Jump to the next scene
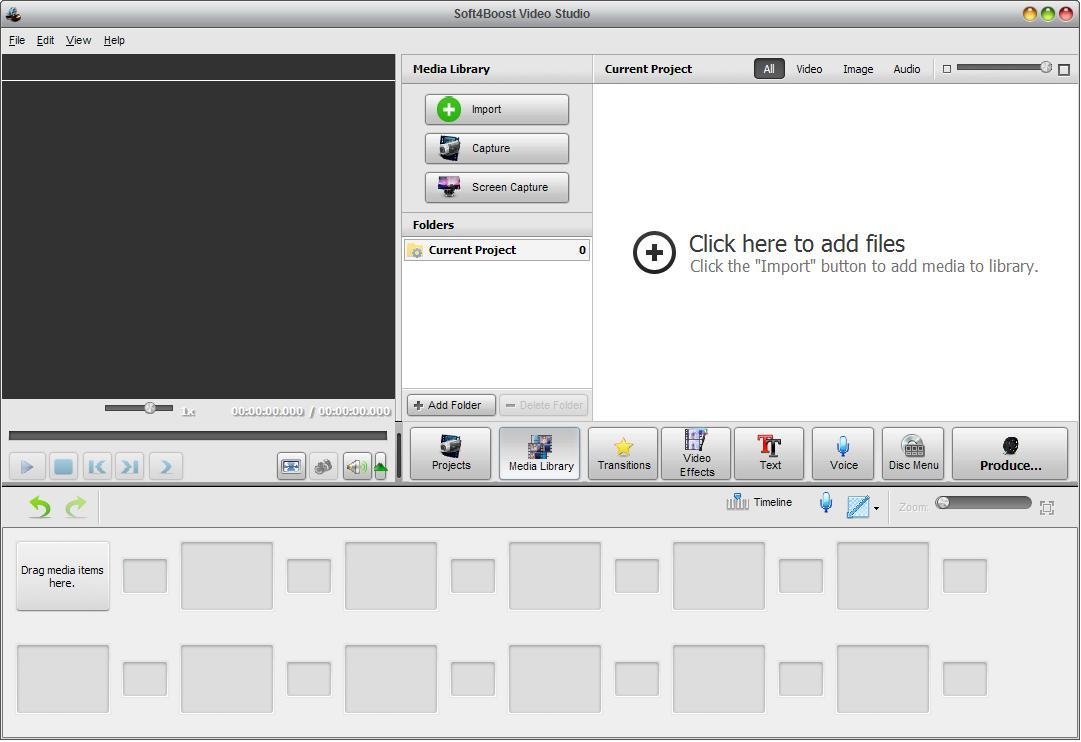 point(165,467)
